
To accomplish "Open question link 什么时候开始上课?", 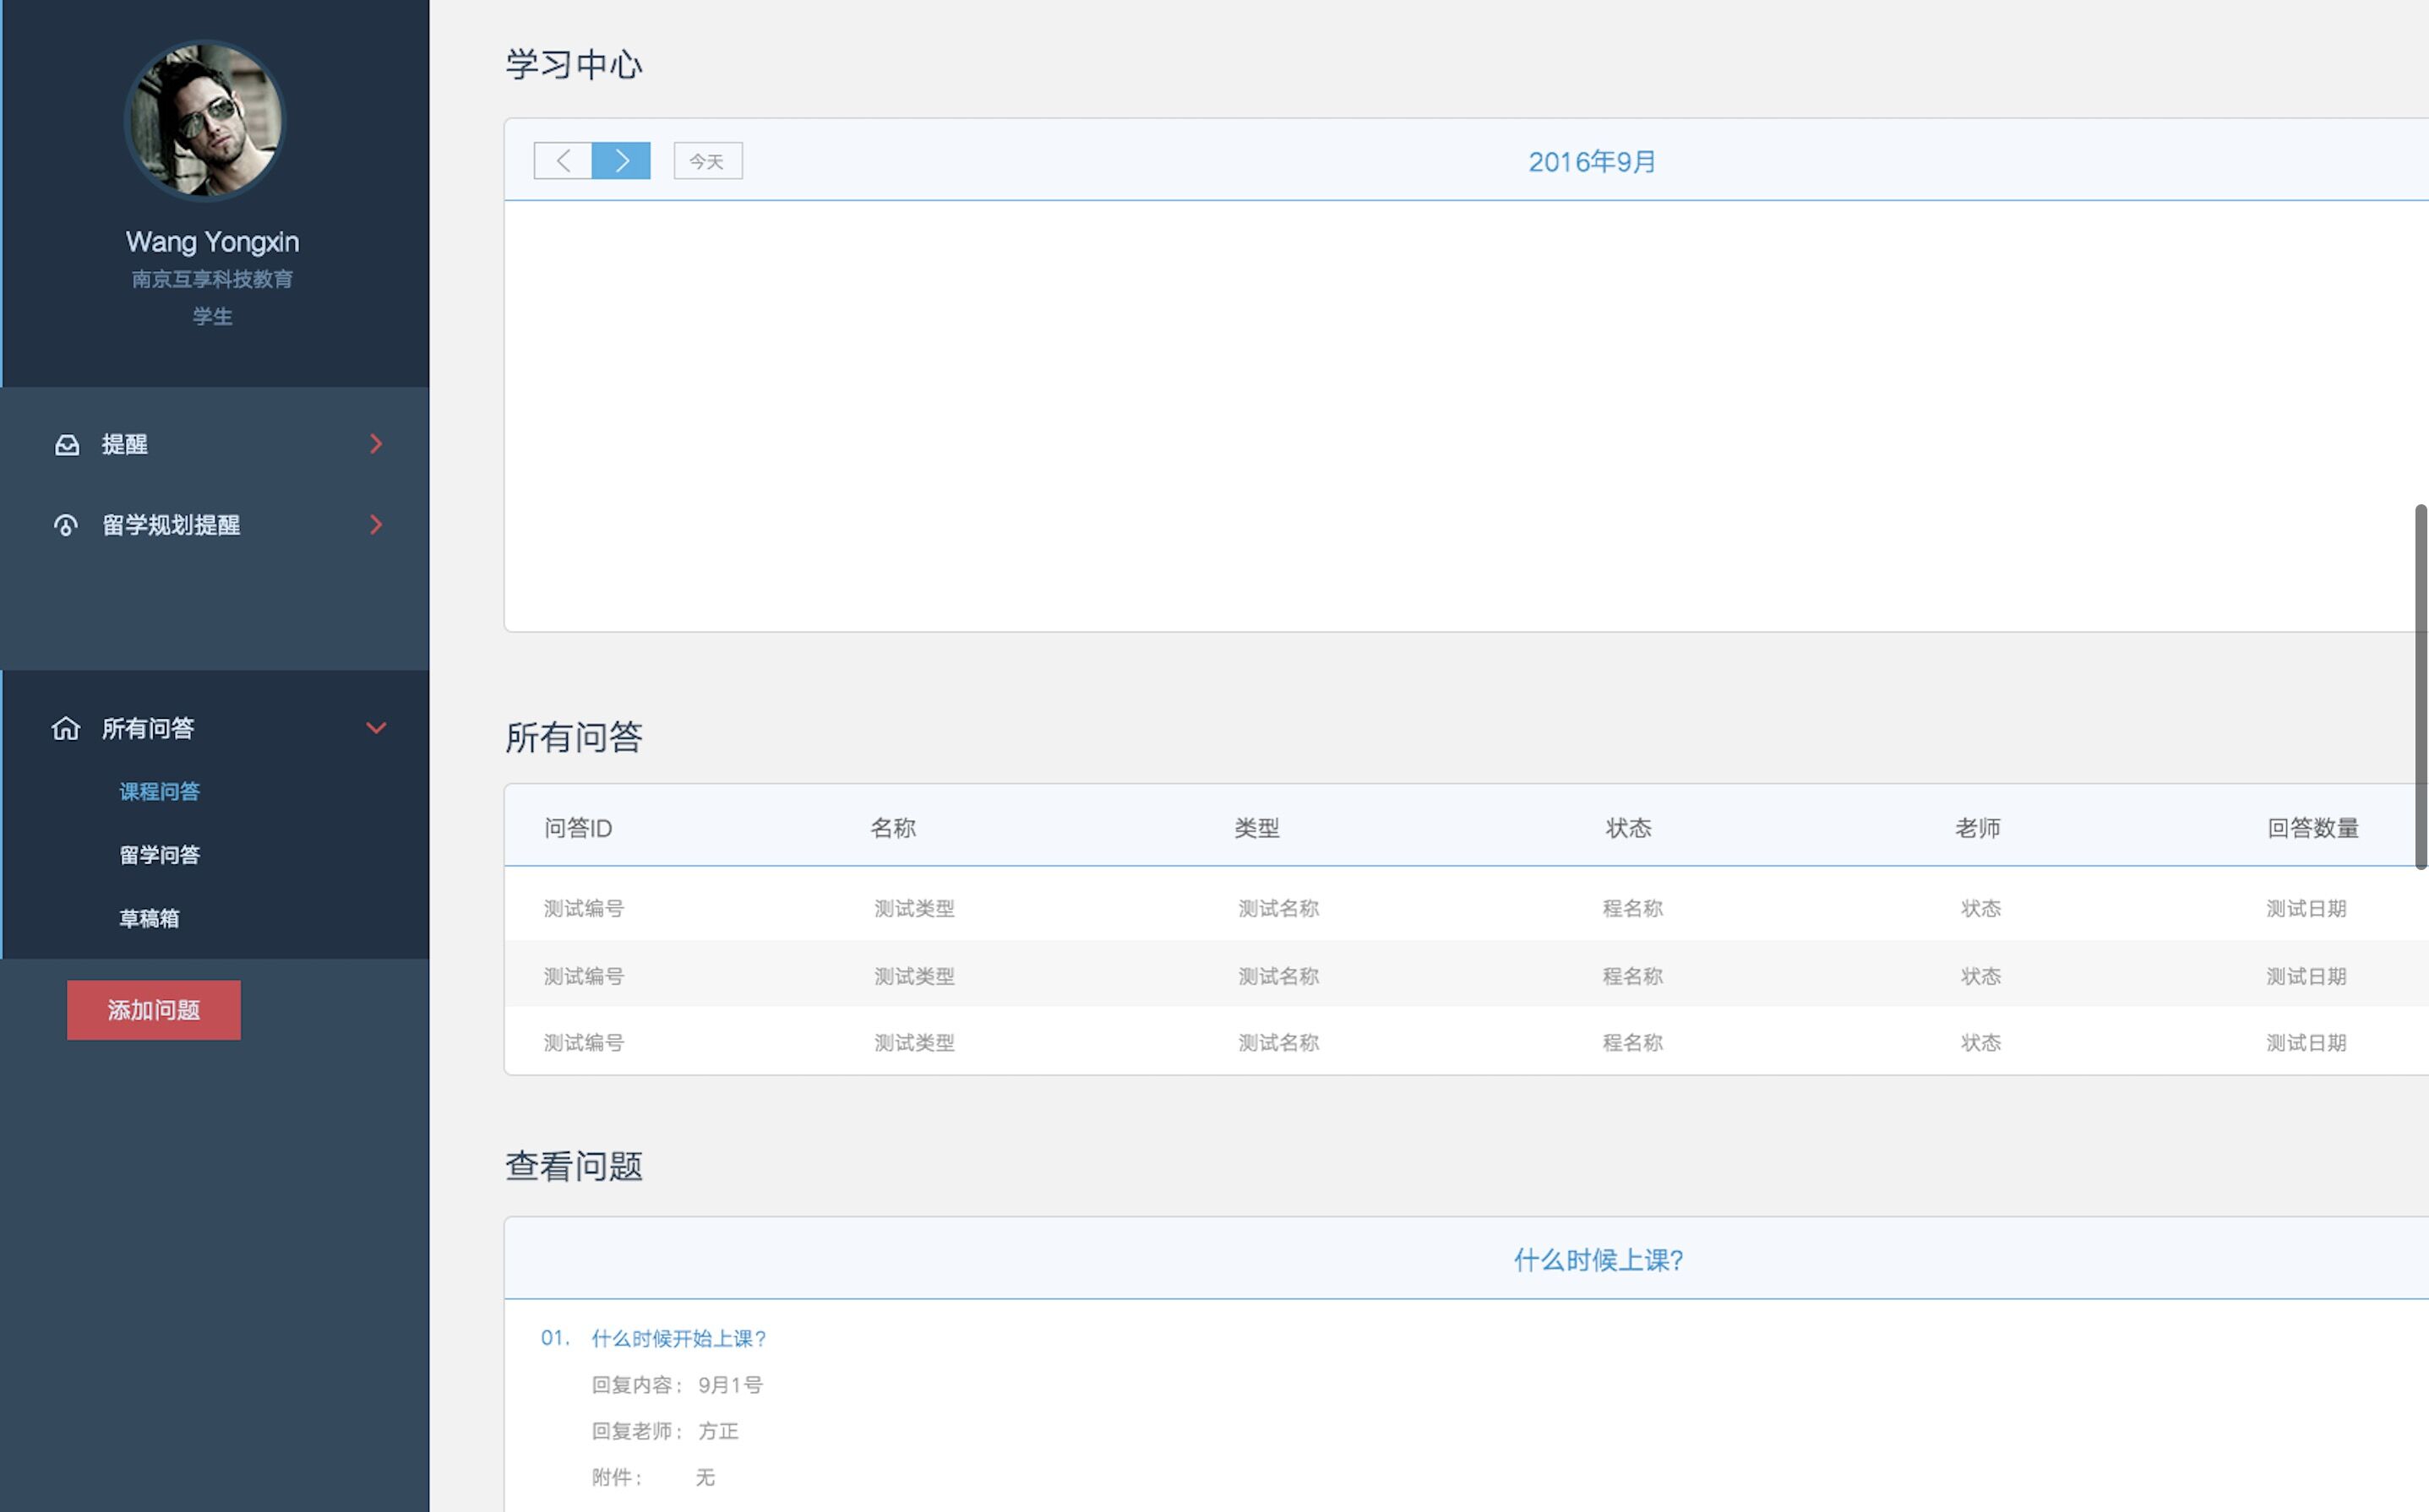I will [x=679, y=1338].
